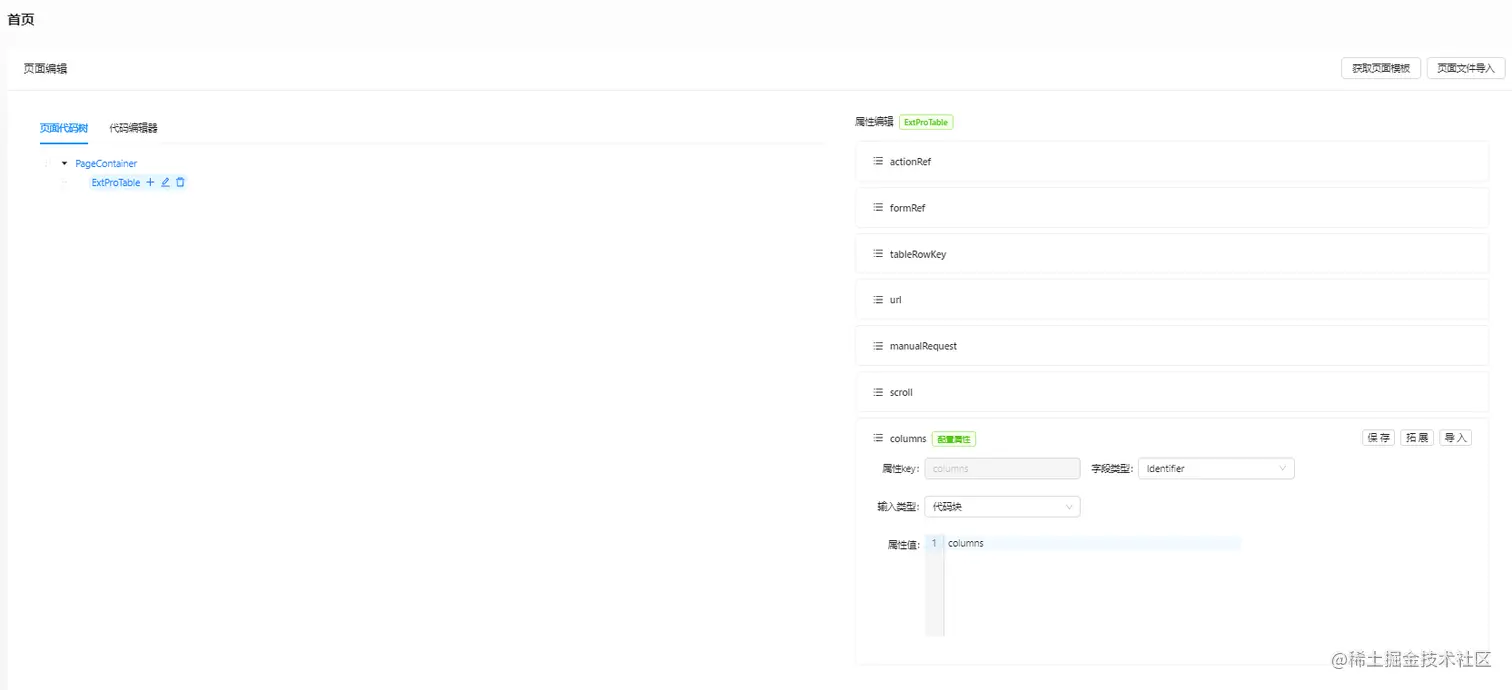This screenshot has width=1512, height=690.
Task: Collapse the PageContainer tree node arrow
Action: (x=64, y=163)
